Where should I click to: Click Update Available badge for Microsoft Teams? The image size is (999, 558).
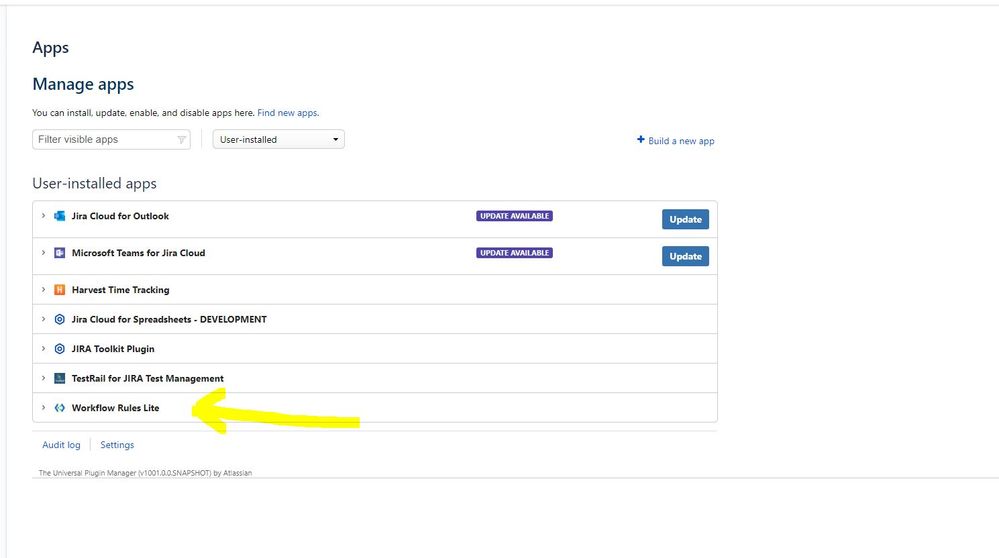514,253
